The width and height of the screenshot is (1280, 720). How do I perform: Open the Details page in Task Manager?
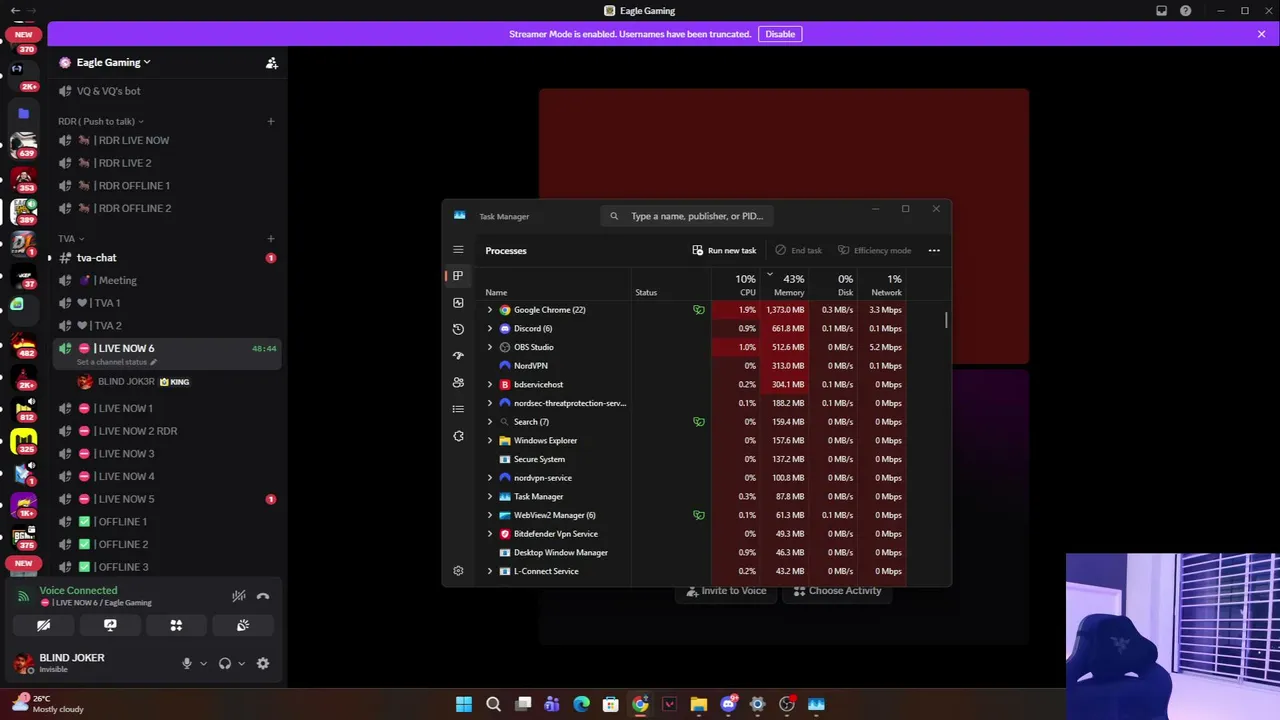(458, 409)
